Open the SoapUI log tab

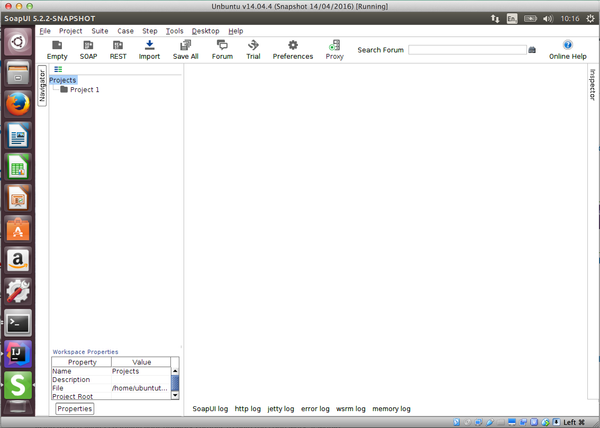coord(210,409)
